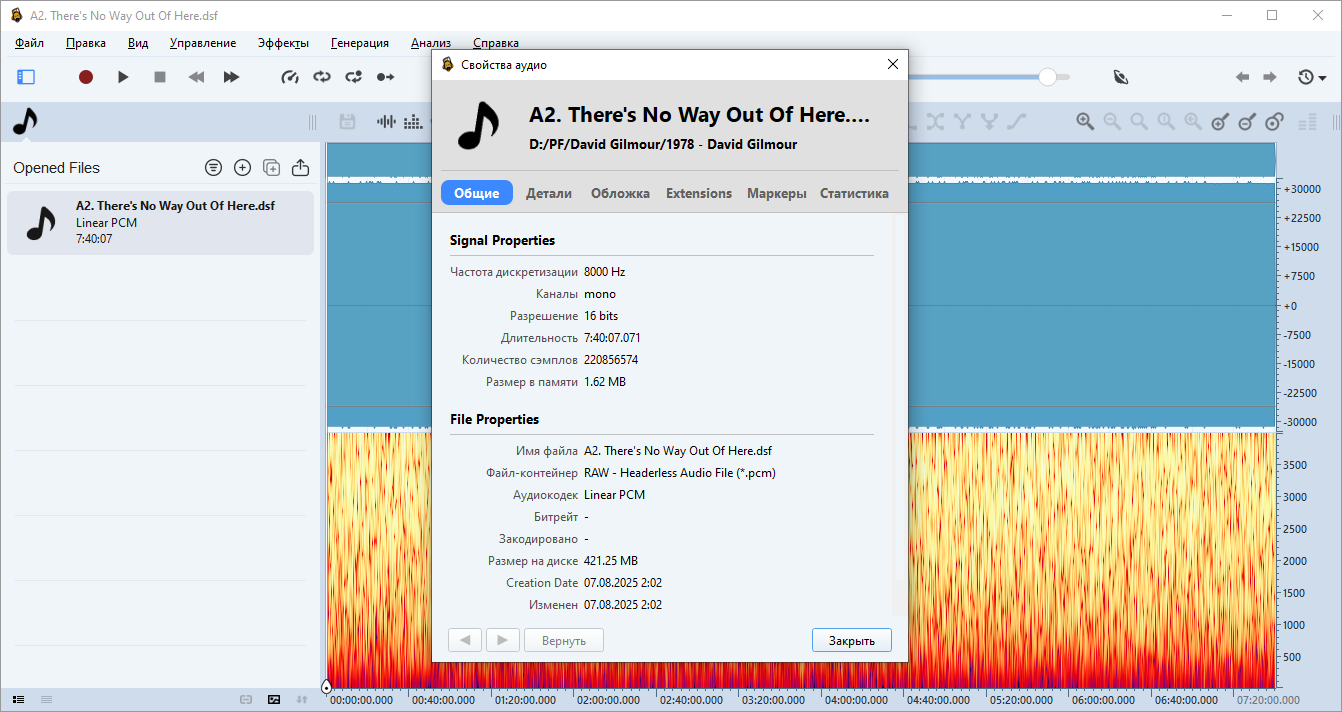Toggle the sidebar panel icon
1342x712 pixels.
26,77
